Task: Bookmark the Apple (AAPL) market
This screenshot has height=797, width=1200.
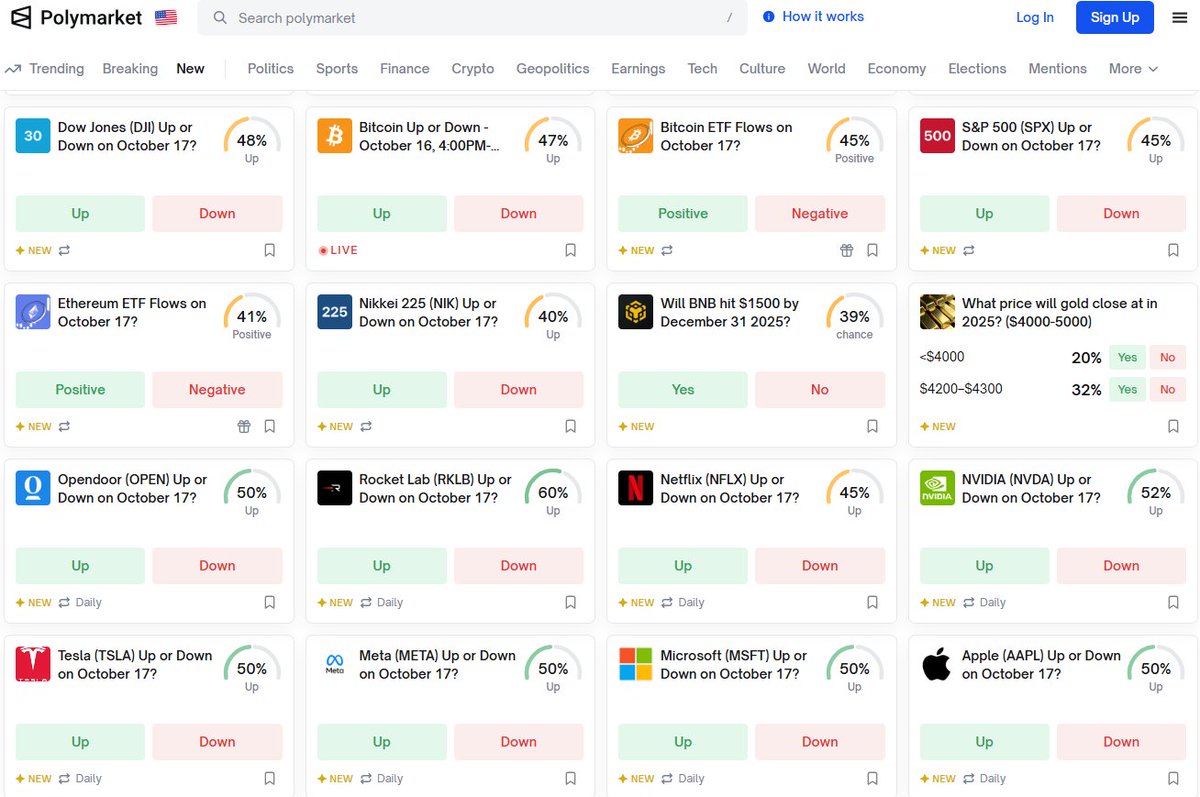Action: [x=1173, y=778]
